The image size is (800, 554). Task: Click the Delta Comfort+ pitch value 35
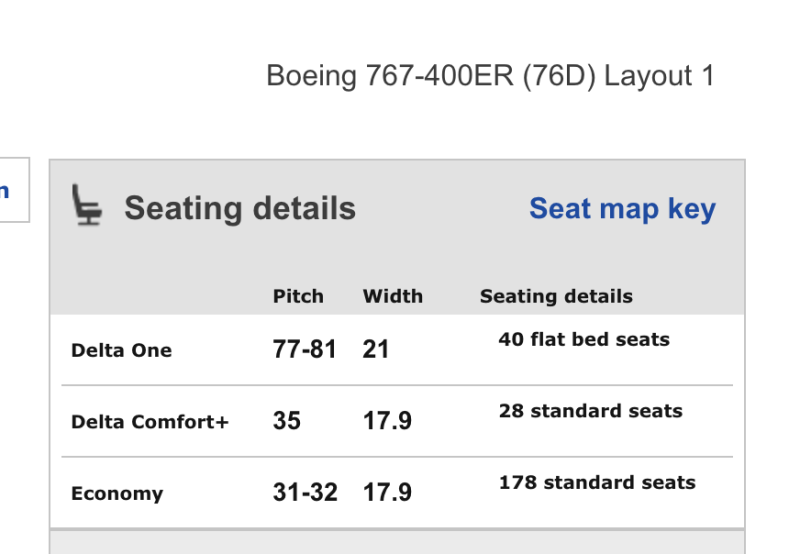coord(286,420)
